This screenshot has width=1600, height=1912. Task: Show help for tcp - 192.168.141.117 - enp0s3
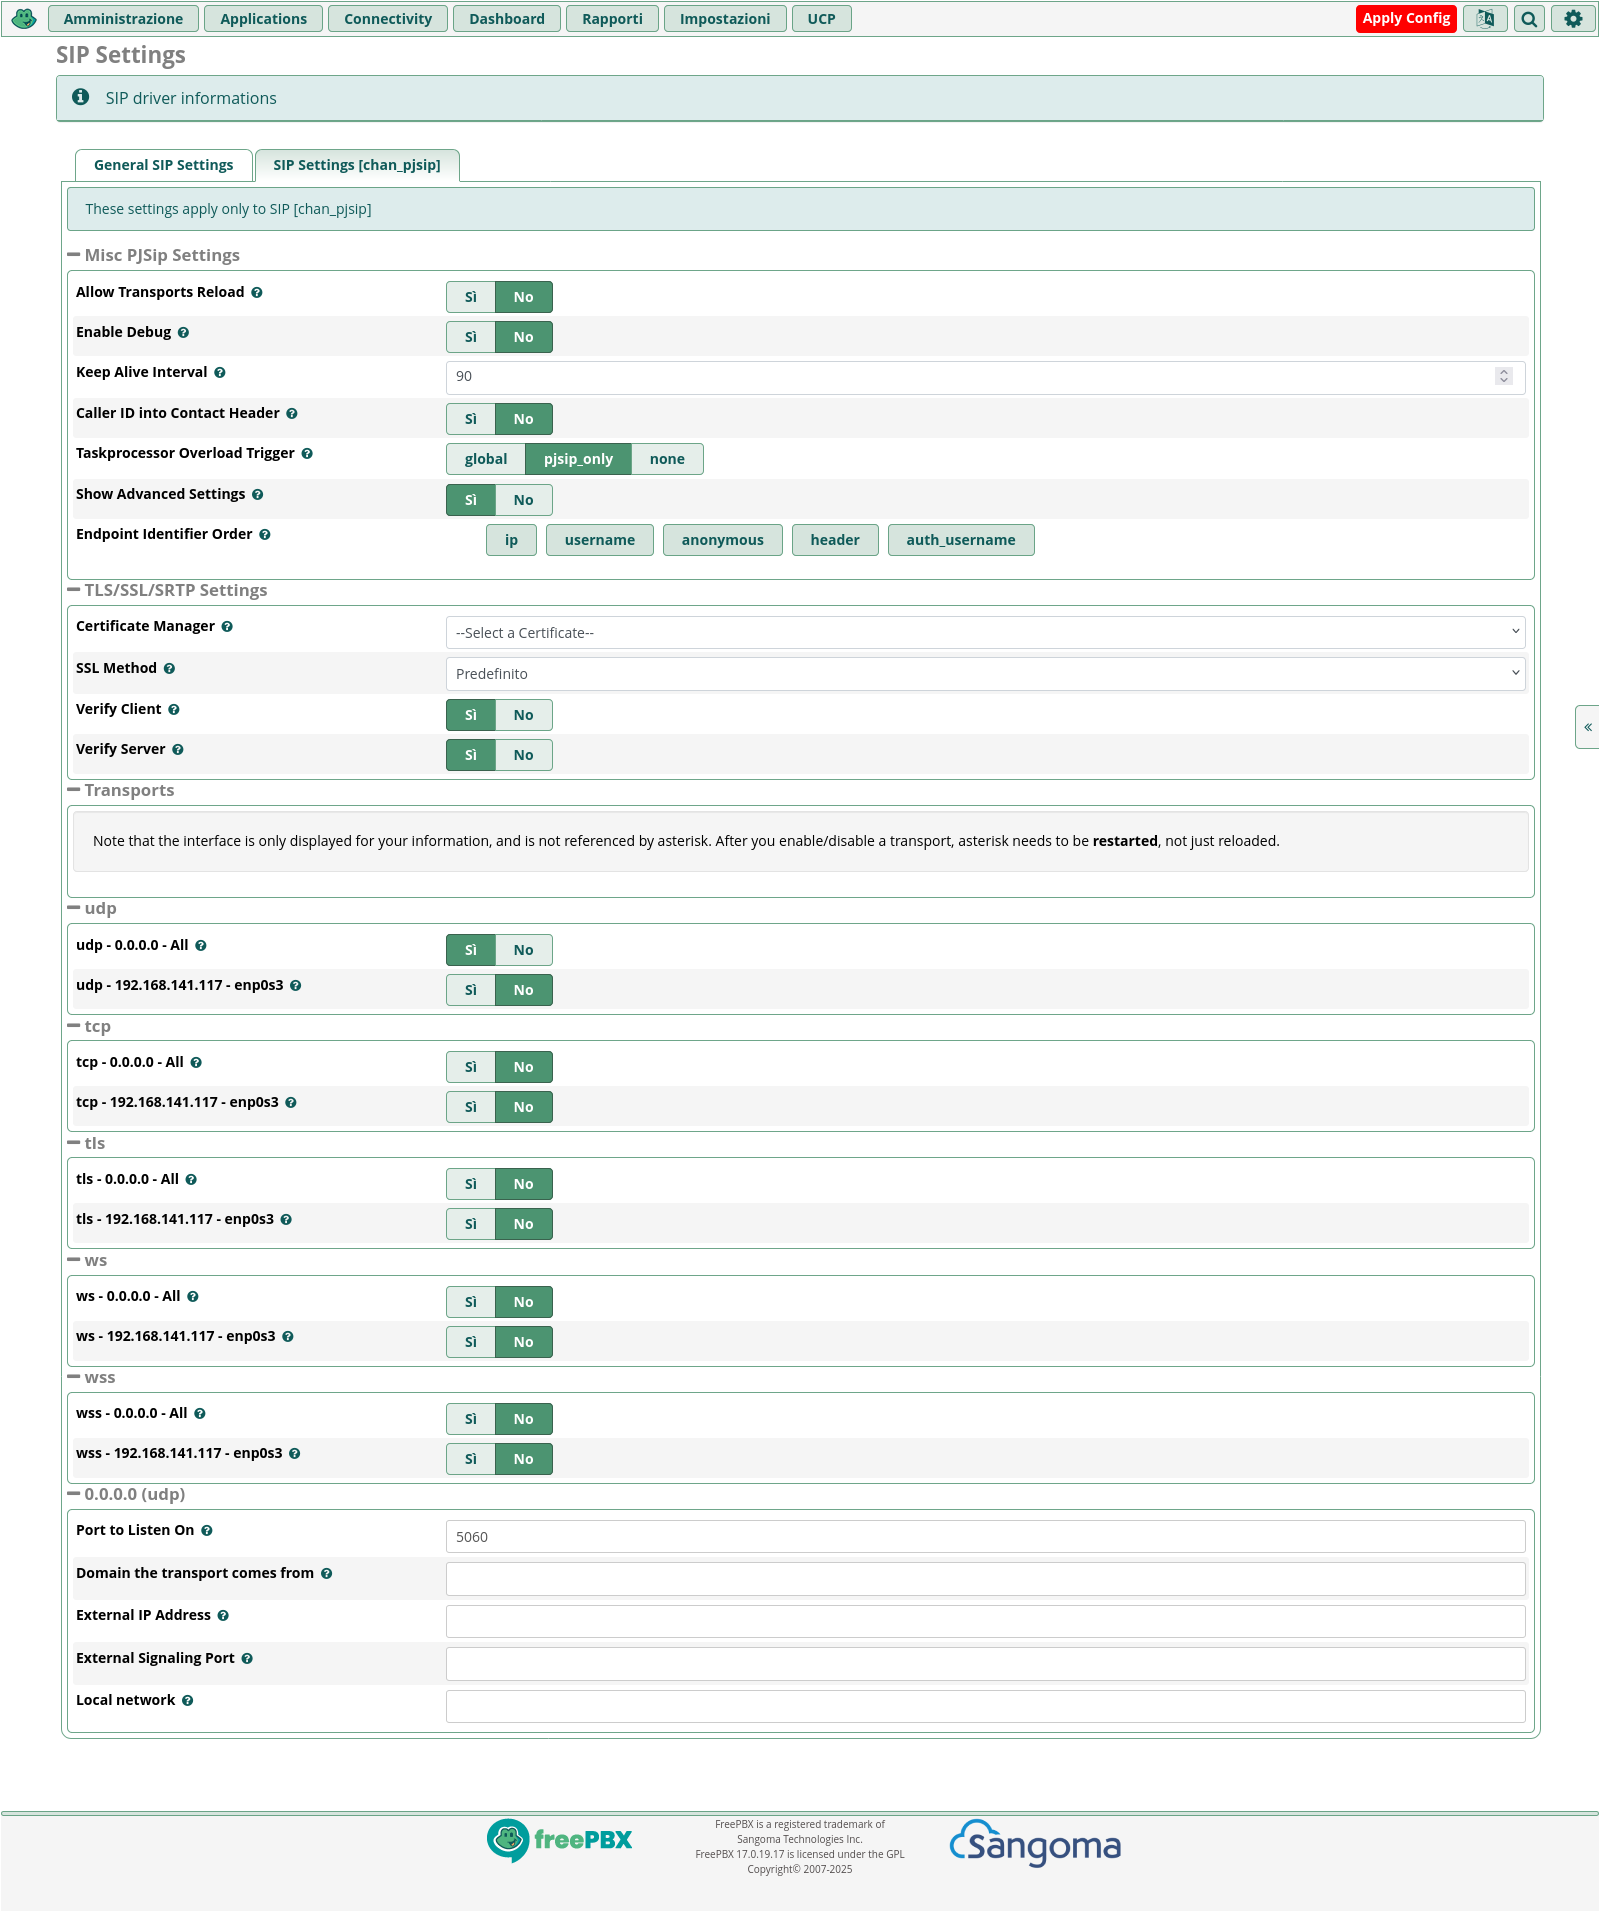click(291, 1103)
